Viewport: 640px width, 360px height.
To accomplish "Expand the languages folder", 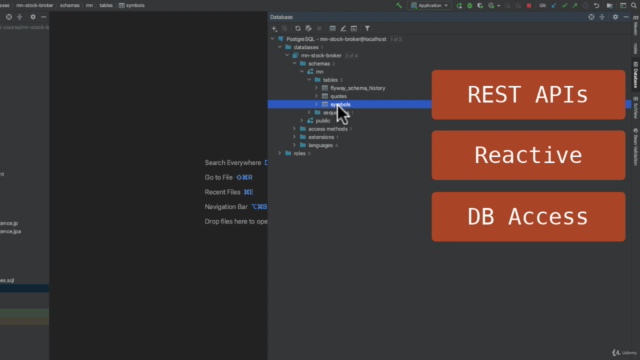I will (x=294, y=145).
